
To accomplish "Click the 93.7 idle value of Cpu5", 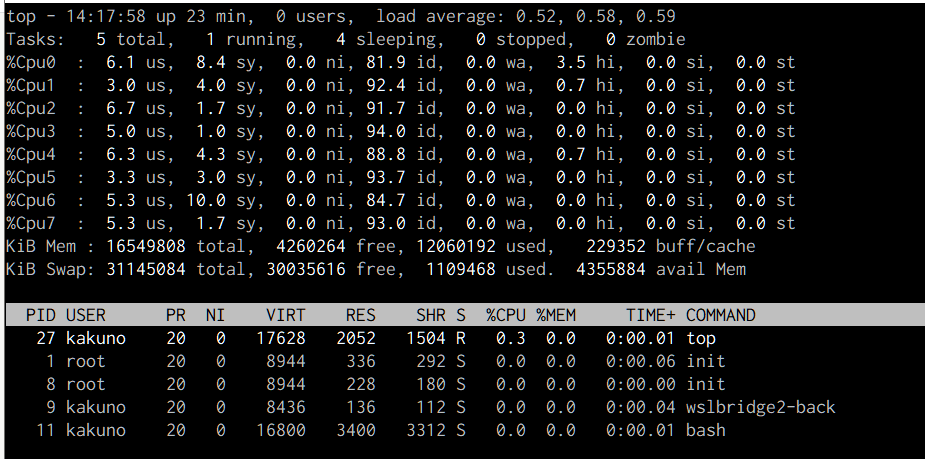I will click(385, 177).
